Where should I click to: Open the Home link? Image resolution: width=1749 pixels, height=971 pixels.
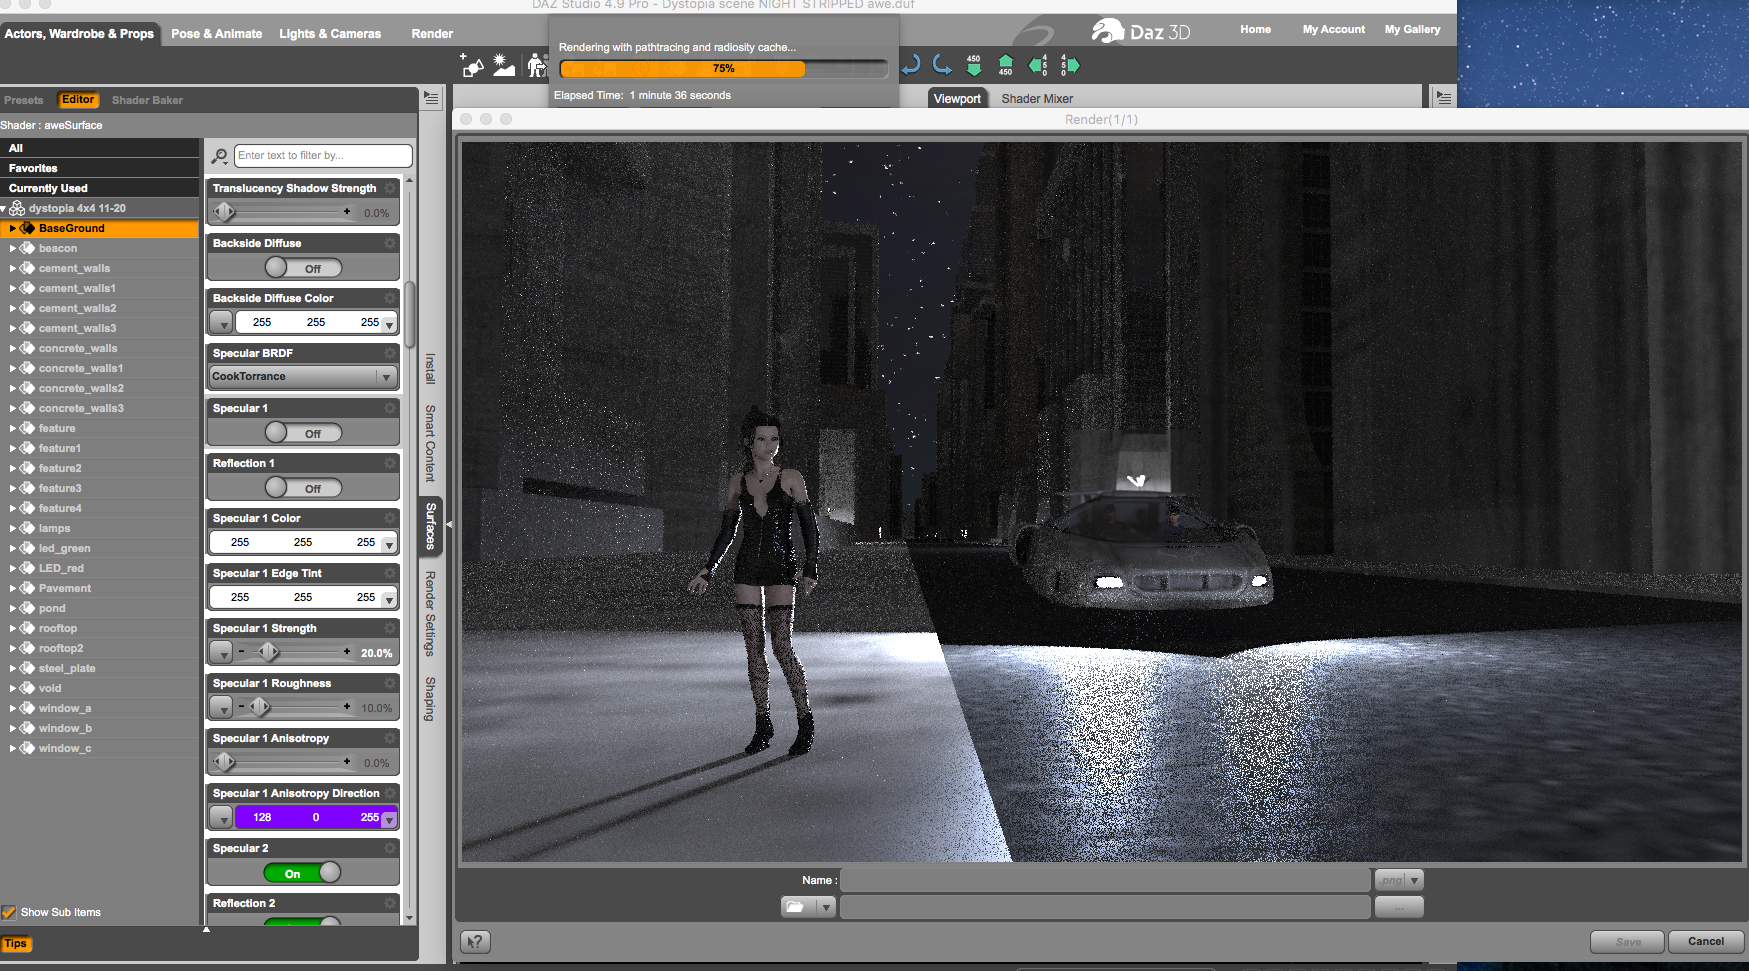[x=1256, y=29]
